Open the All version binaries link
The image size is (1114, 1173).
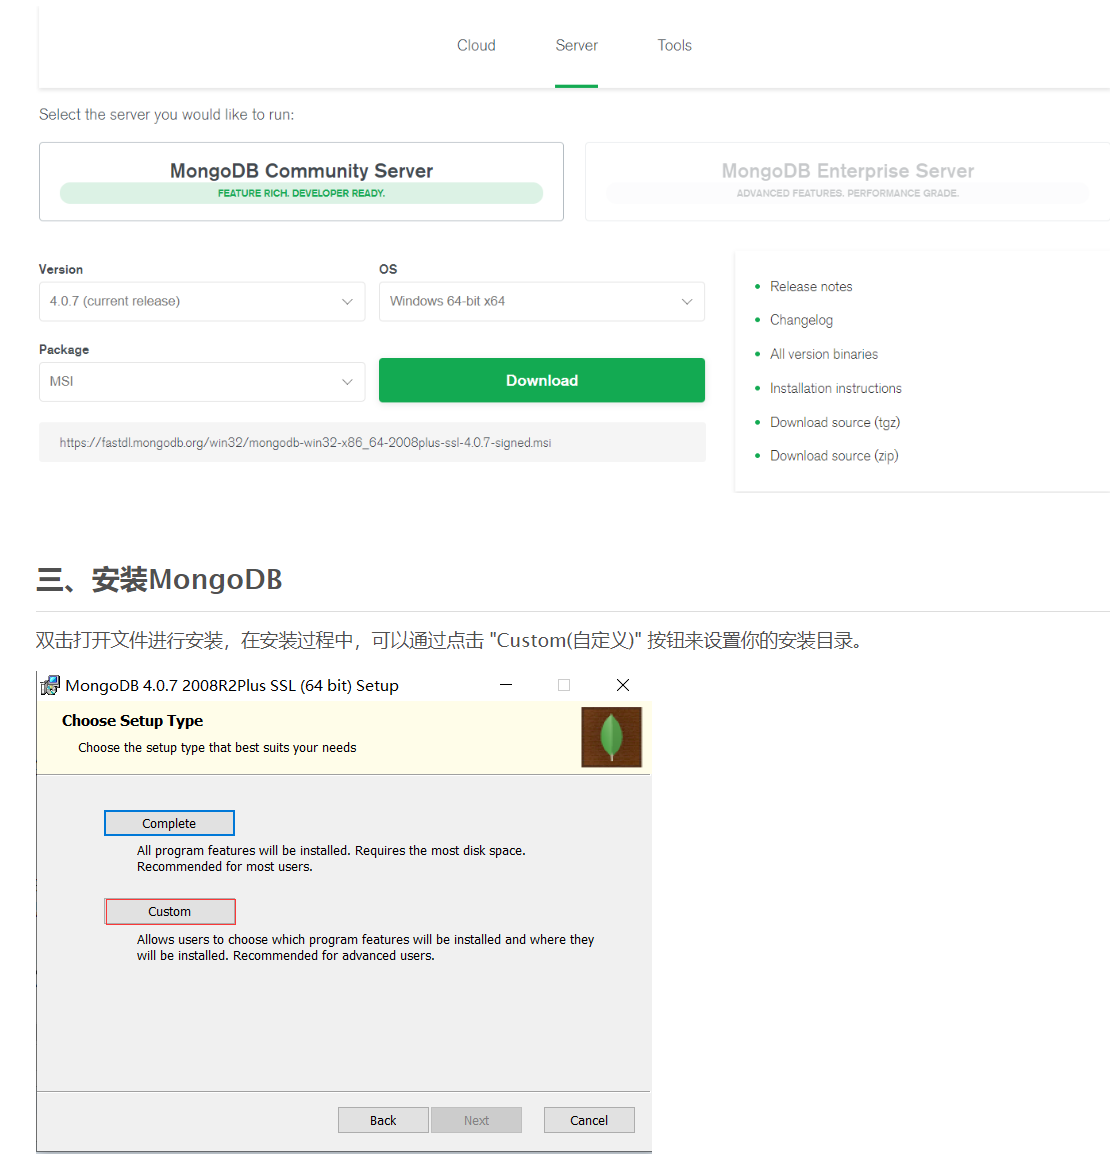(824, 354)
